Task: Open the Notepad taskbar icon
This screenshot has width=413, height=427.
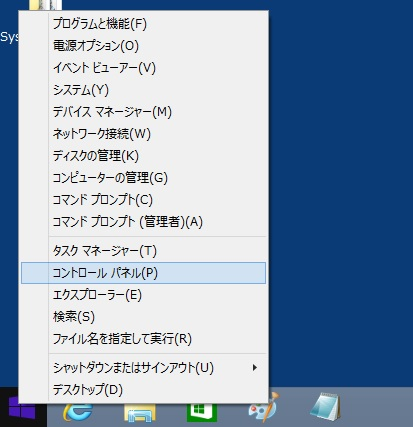Action: click(x=325, y=407)
